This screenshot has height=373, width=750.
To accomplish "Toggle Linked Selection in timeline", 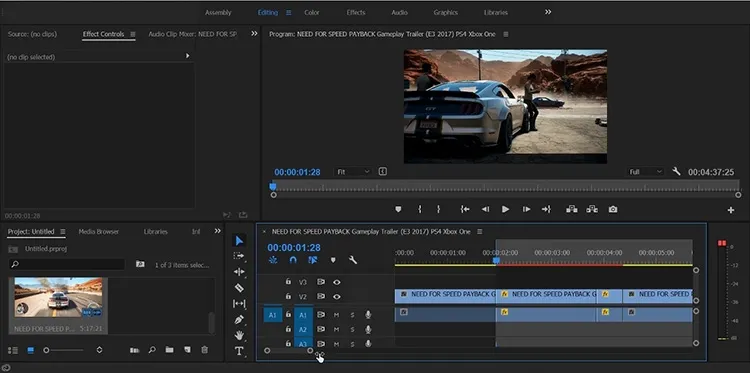I will (x=313, y=260).
